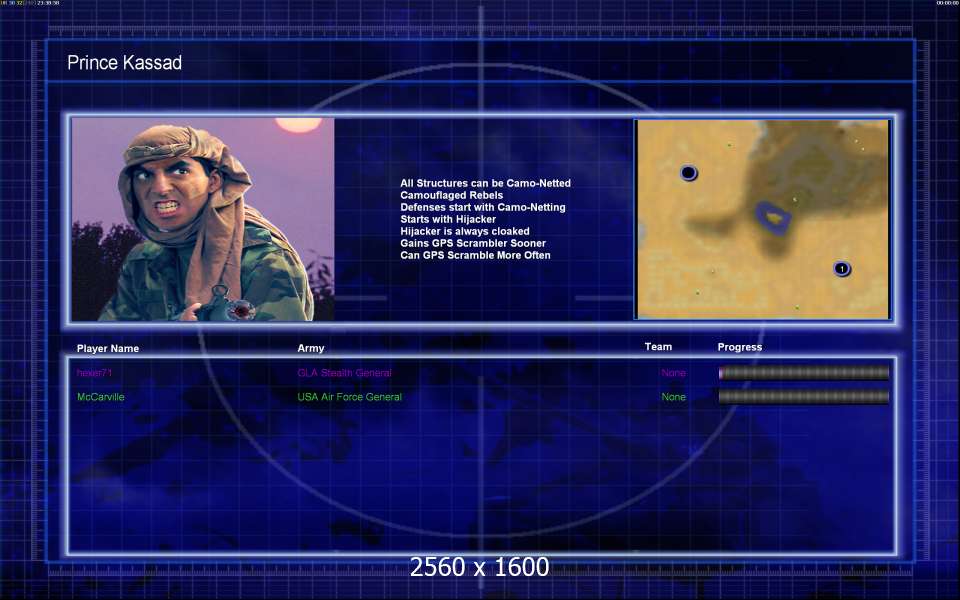Screen dimensions: 960x600
Task: Click the Team column header
Action: pos(658,347)
